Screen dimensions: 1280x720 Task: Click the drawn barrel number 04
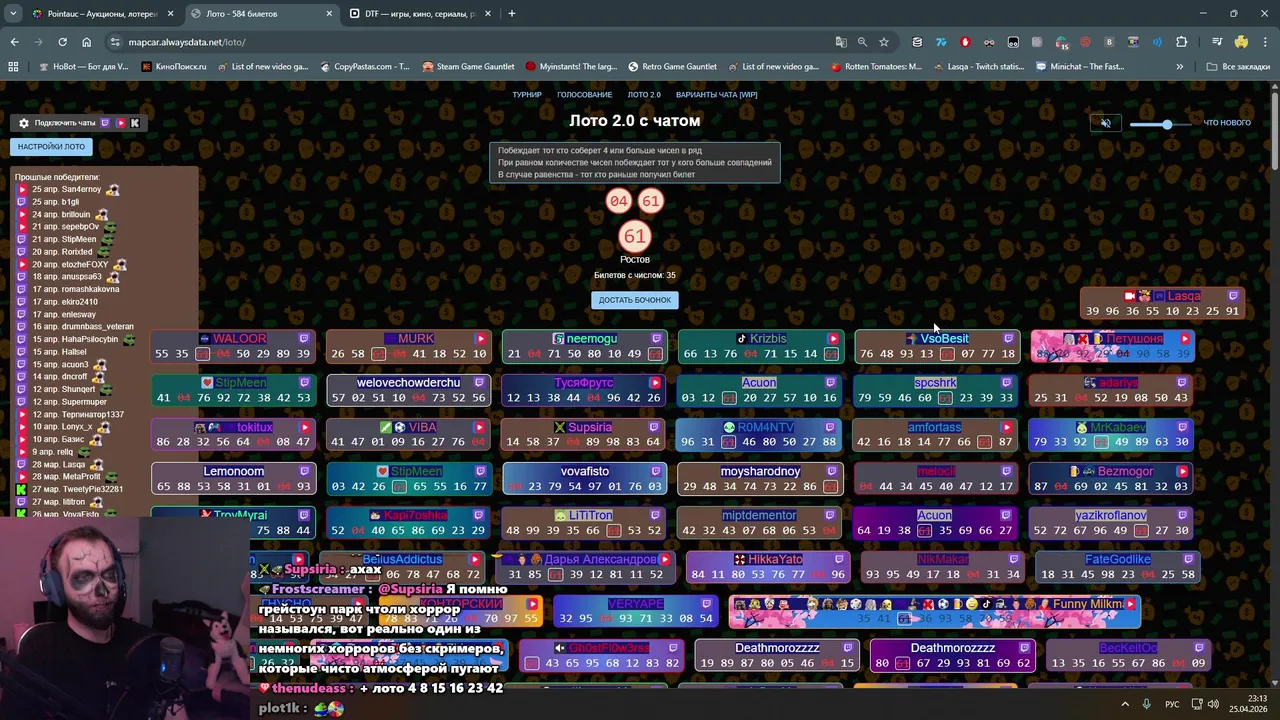(619, 201)
